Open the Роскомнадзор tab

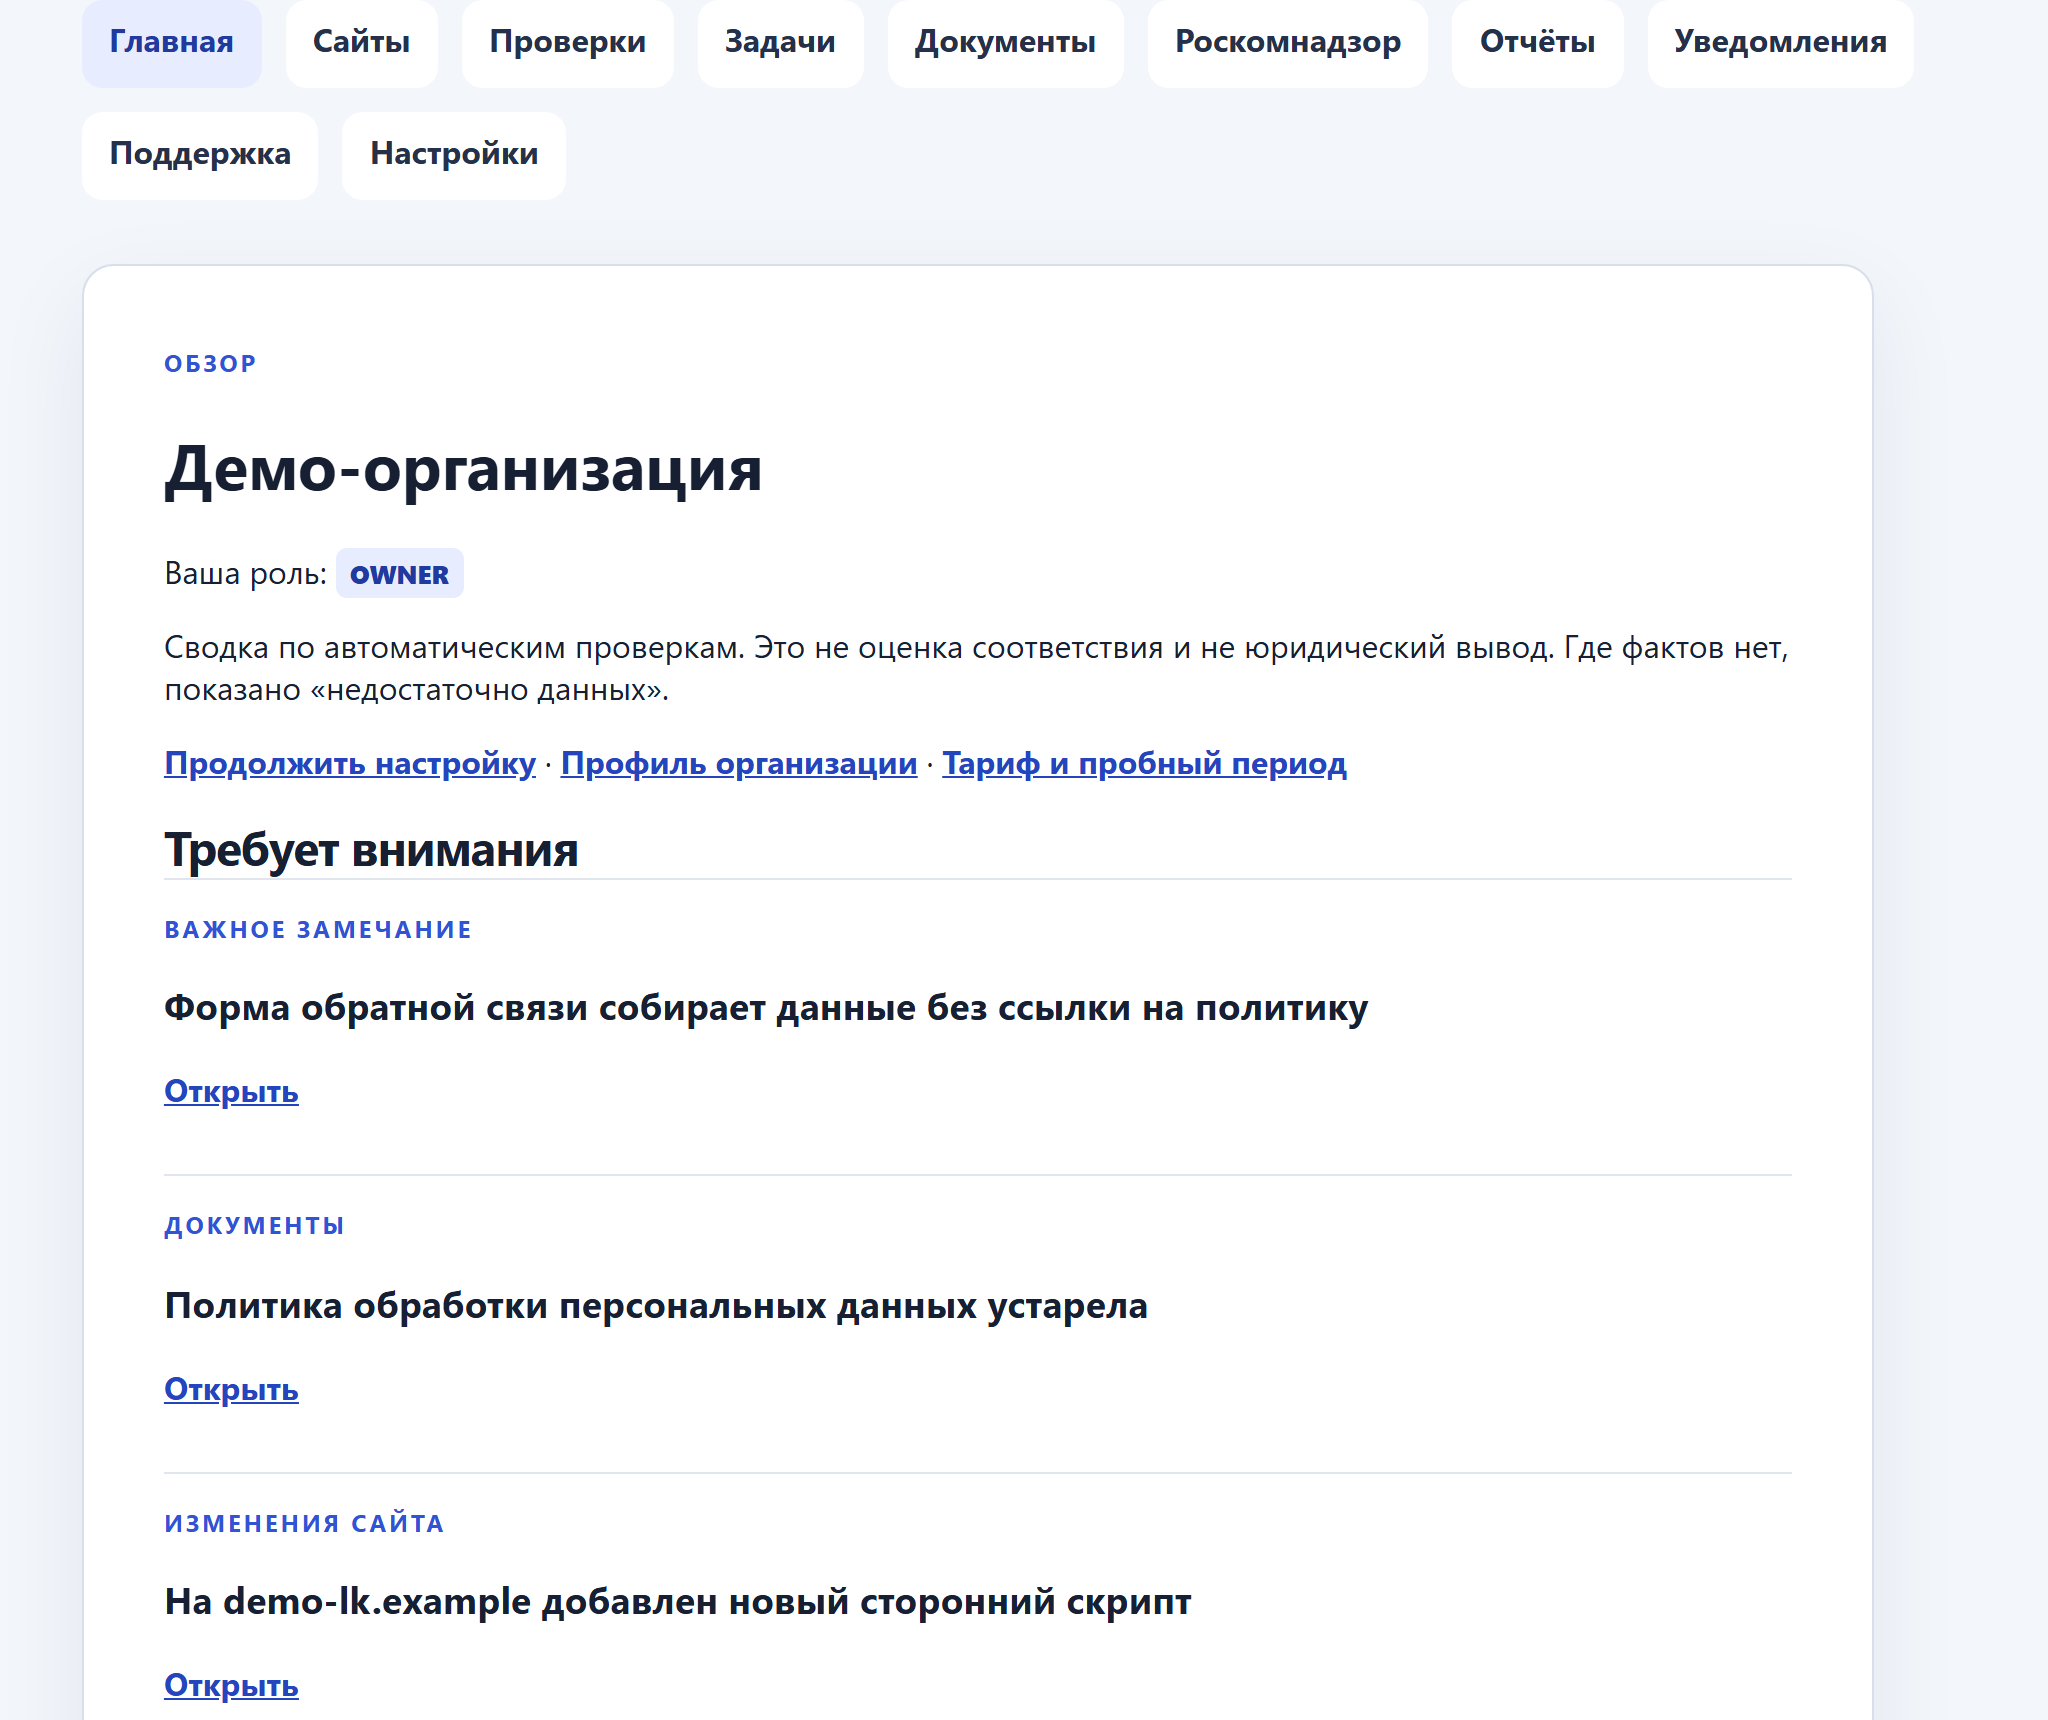[1288, 42]
